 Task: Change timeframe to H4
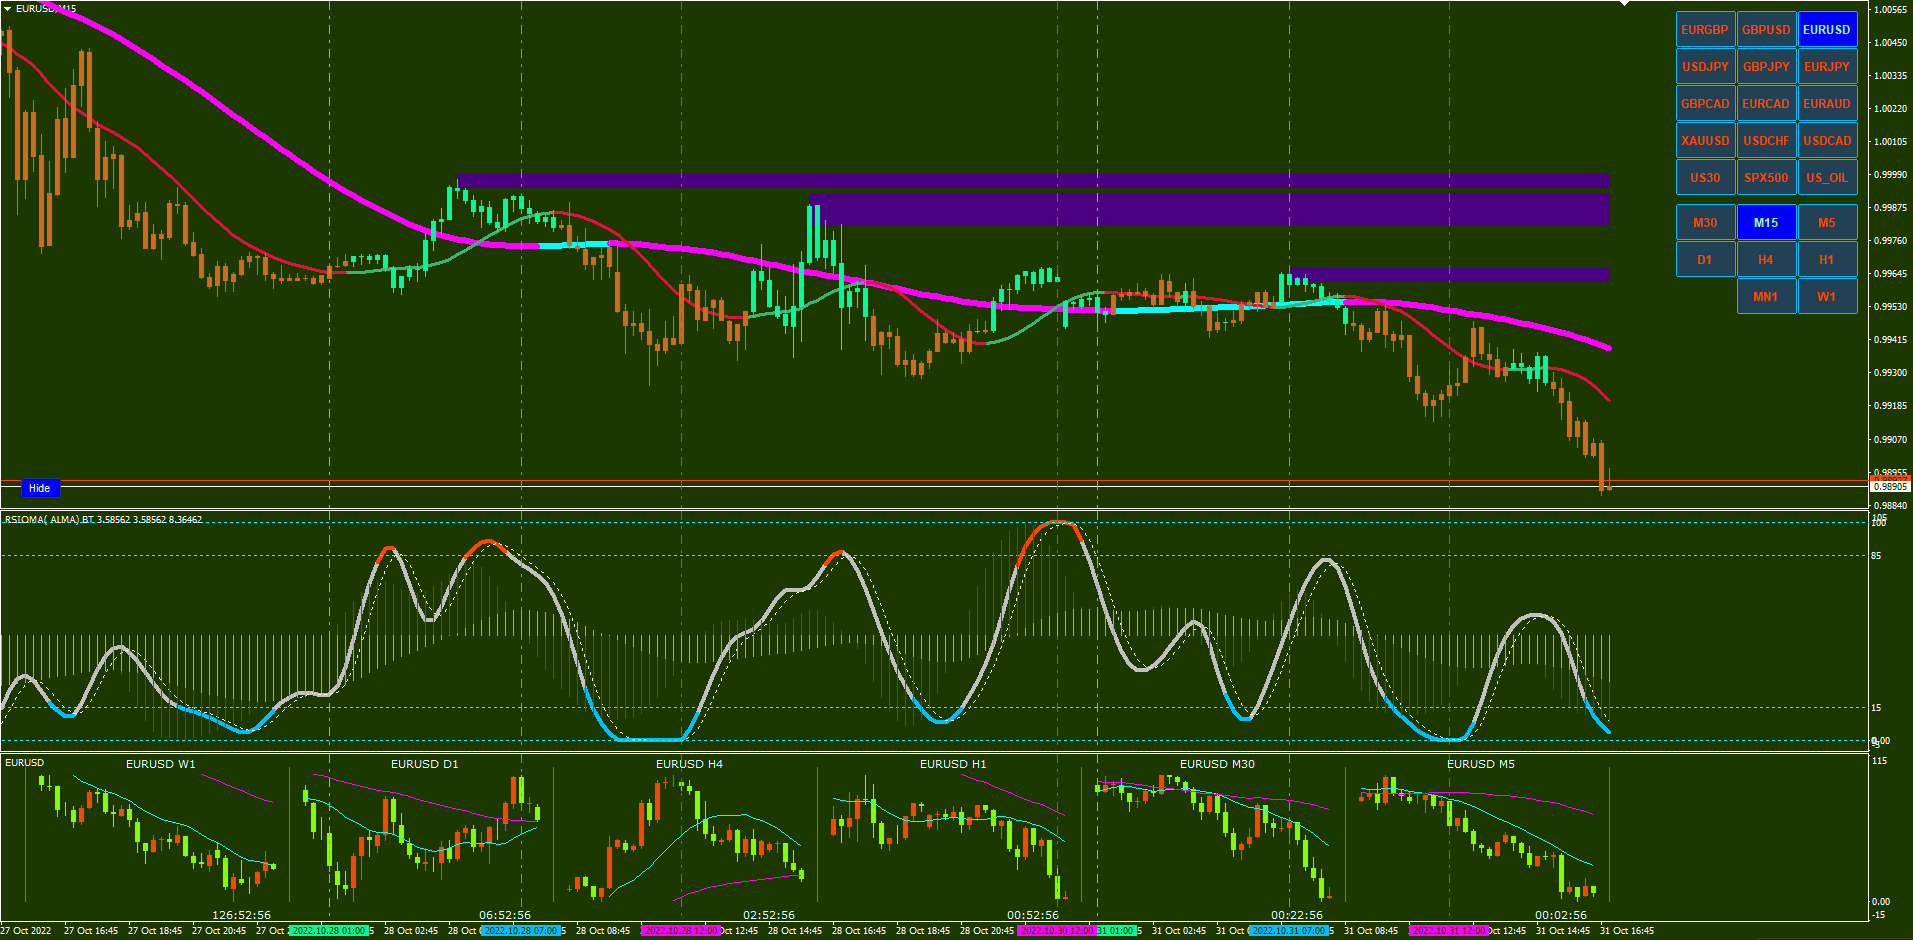coord(1766,259)
